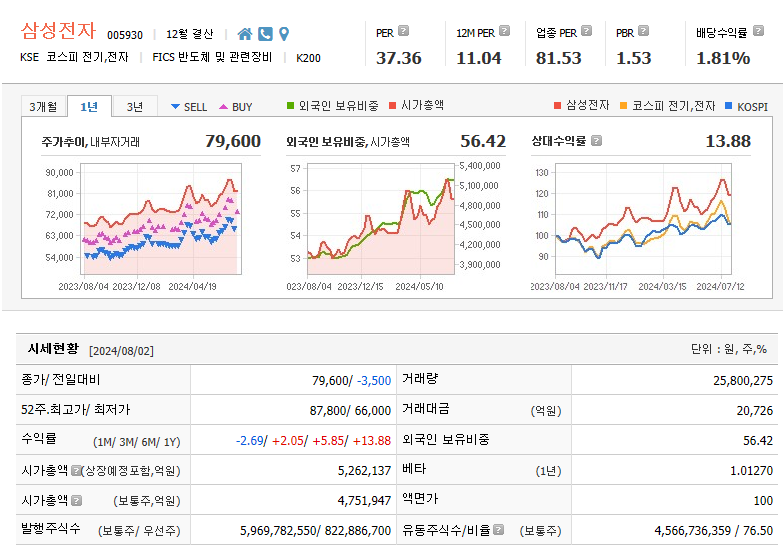Click the relative return value 13.88
Image resolution: width=783 pixels, height=552 pixels.
pyautogui.click(x=728, y=141)
